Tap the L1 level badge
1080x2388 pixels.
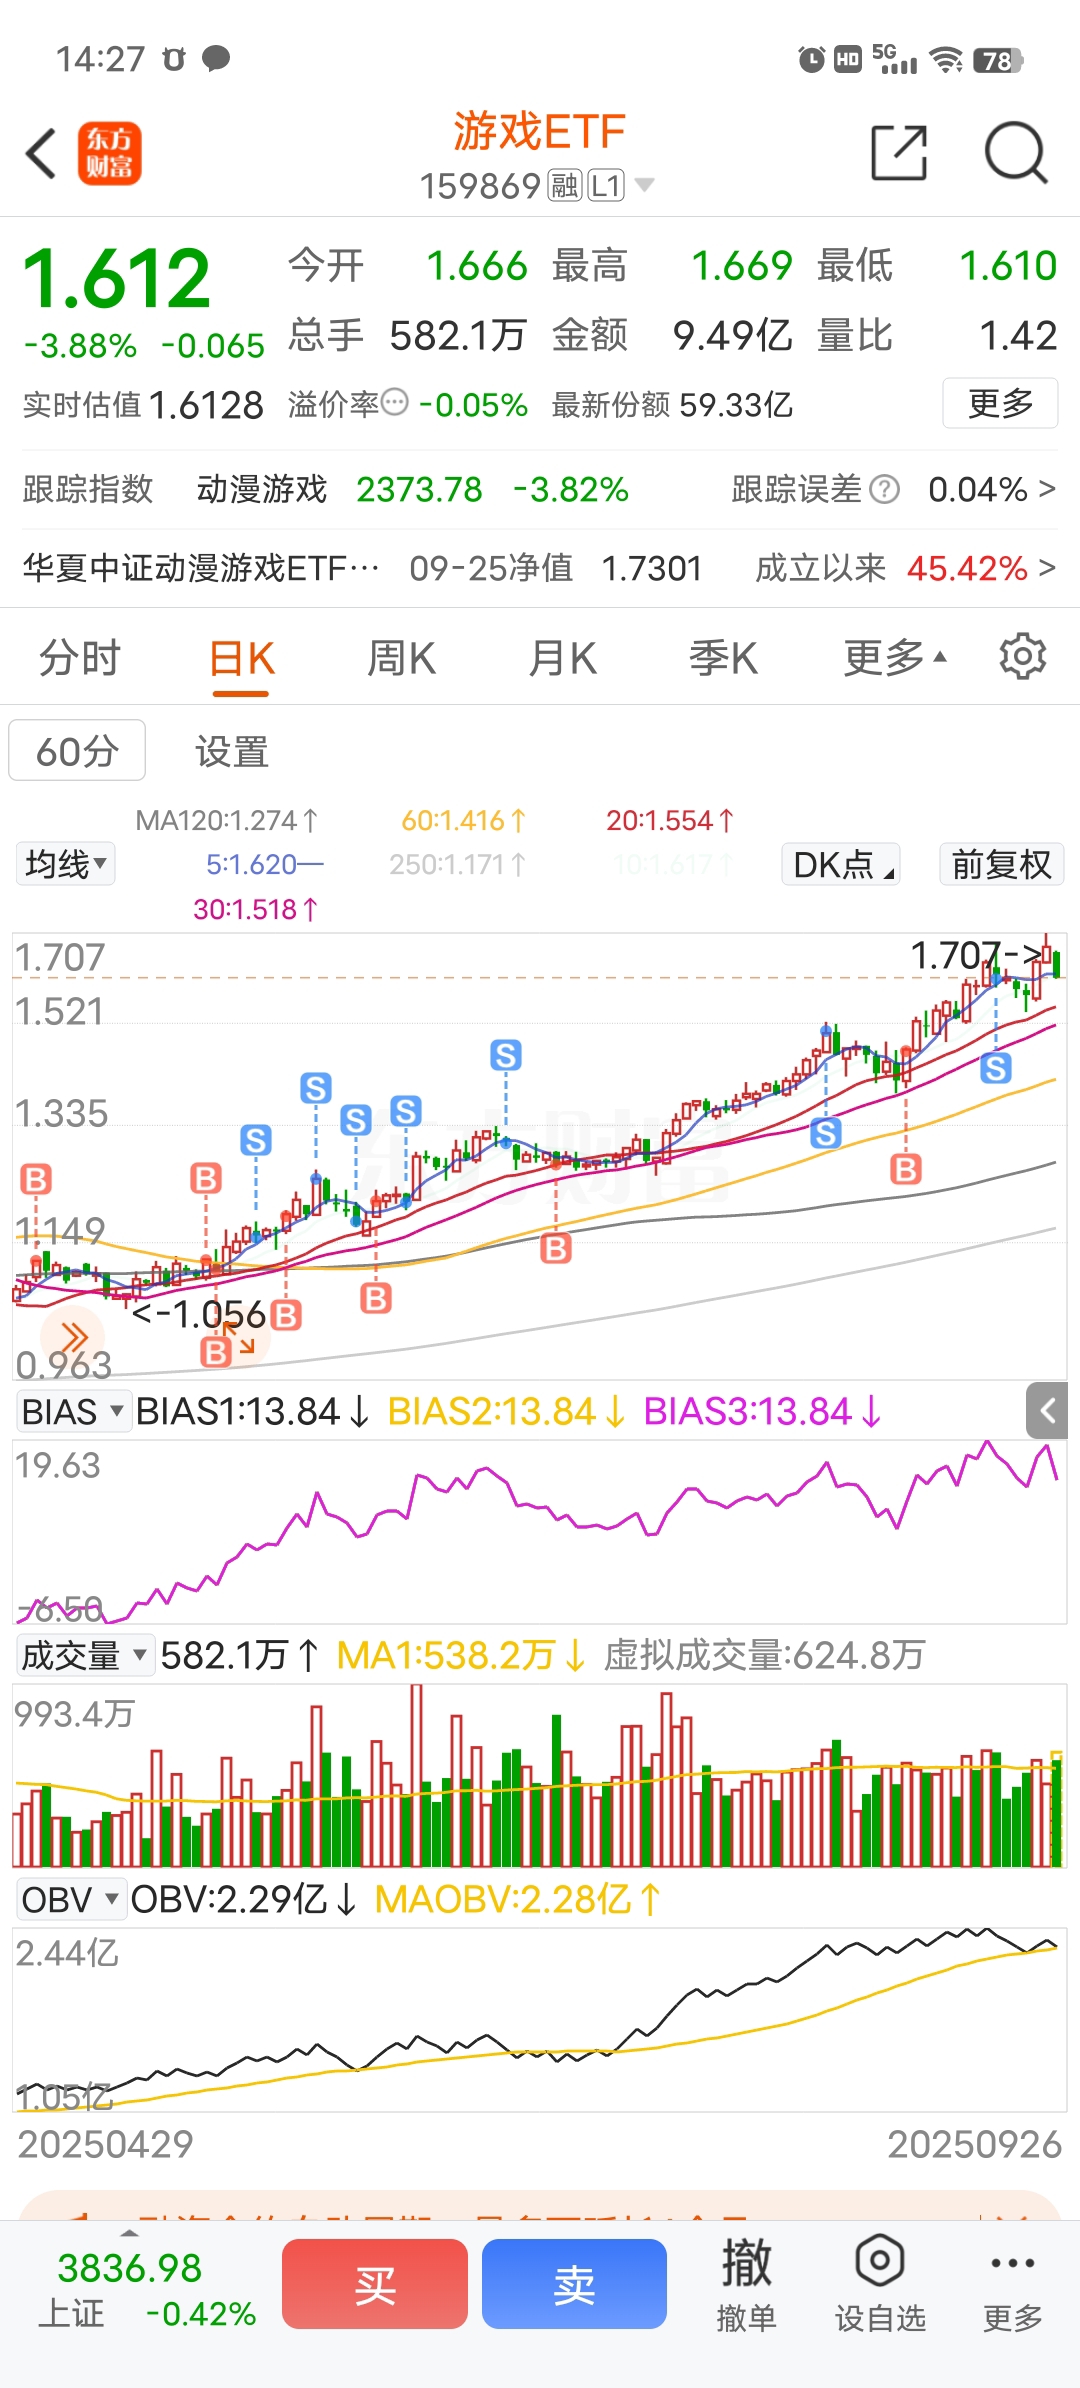[605, 185]
